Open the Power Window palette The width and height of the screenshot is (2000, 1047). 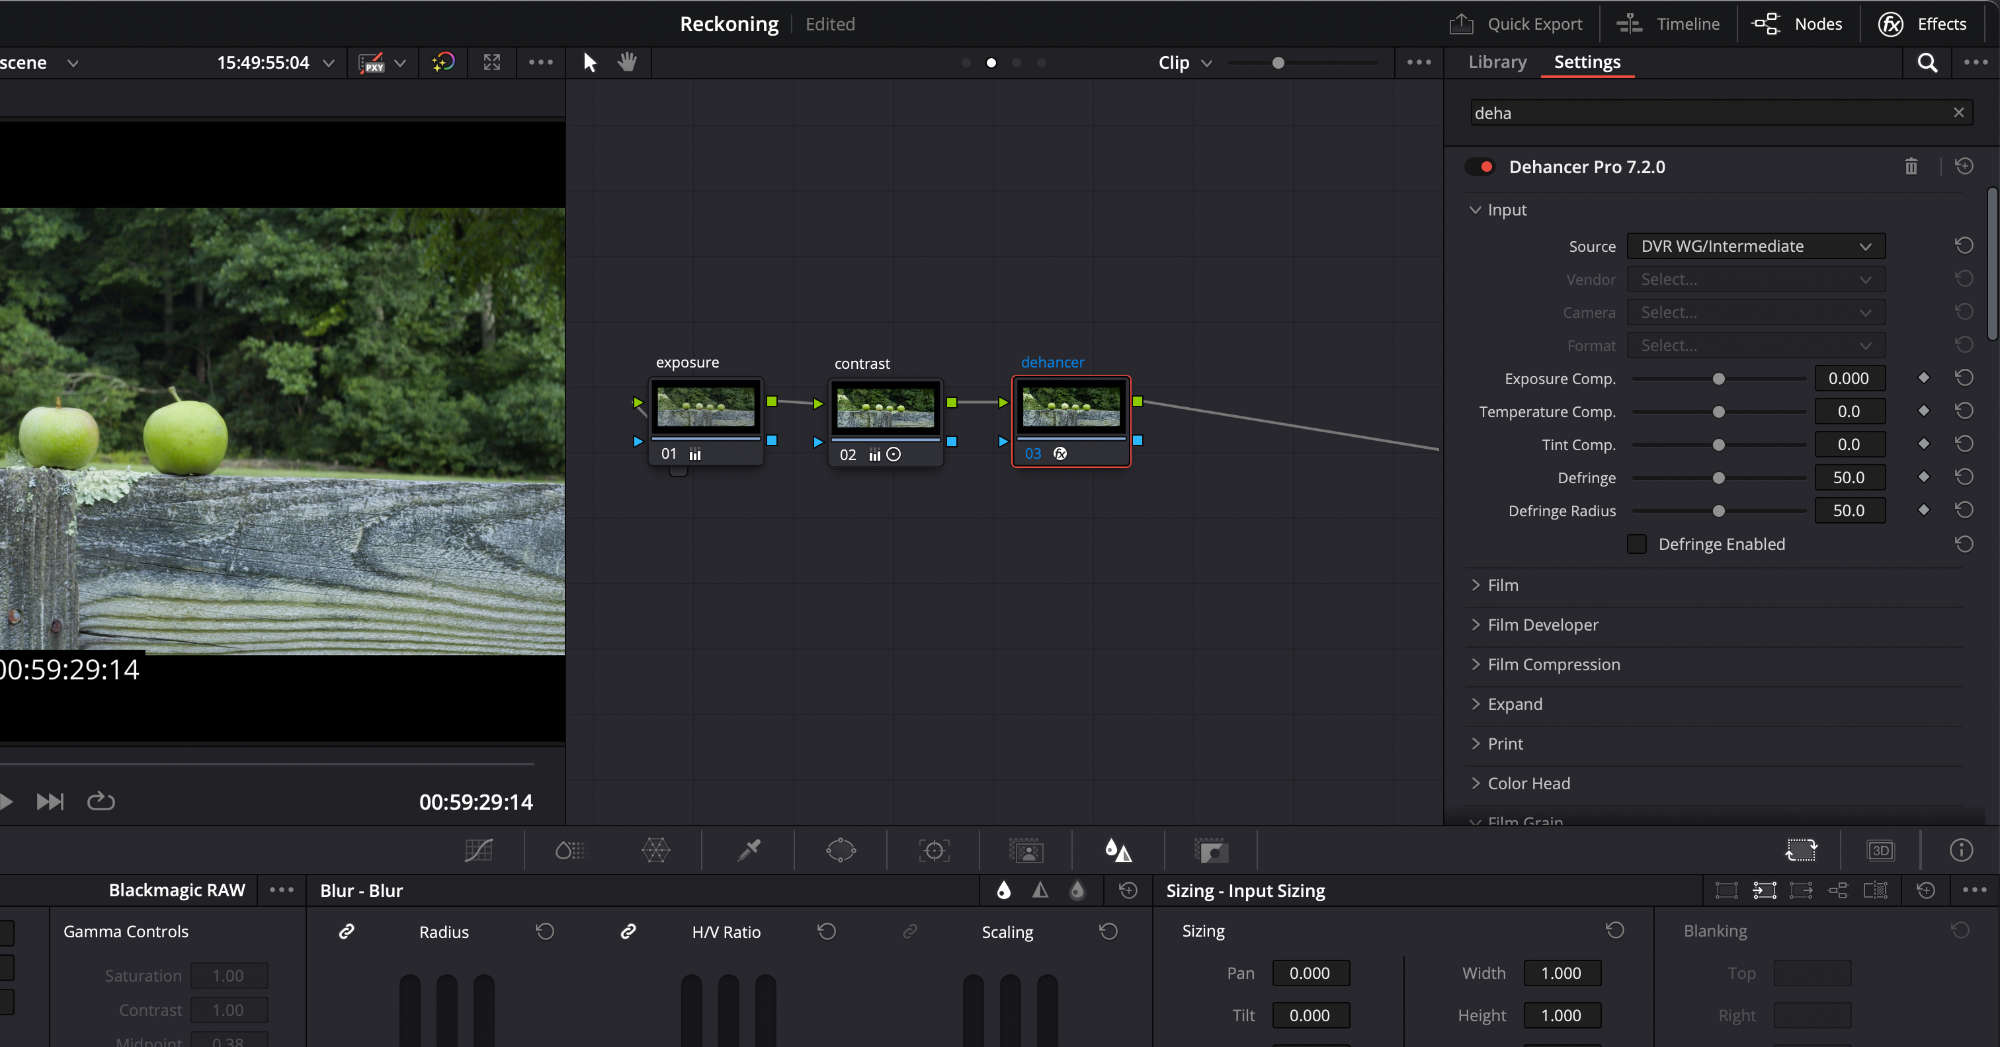click(x=841, y=850)
